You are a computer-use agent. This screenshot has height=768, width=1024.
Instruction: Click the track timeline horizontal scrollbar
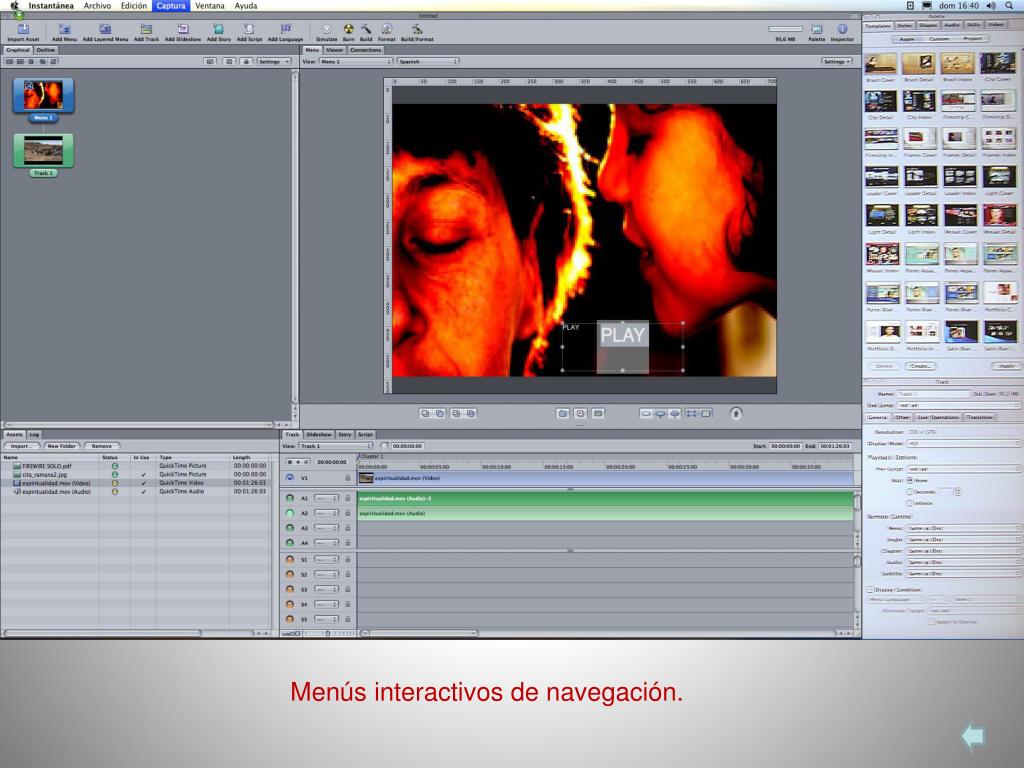tap(421, 633)
